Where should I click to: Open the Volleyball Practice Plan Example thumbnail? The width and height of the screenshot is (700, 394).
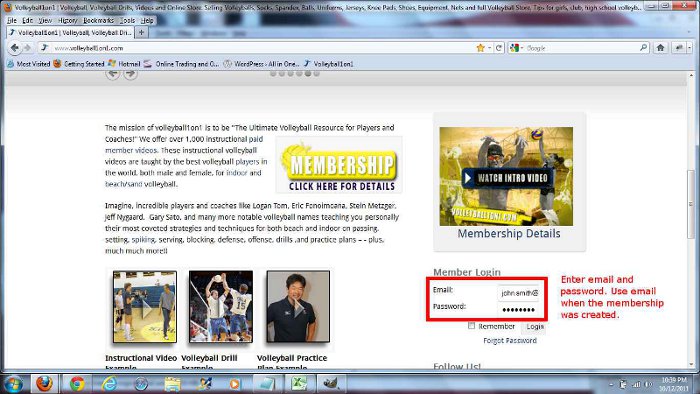[x=298, y=307]
